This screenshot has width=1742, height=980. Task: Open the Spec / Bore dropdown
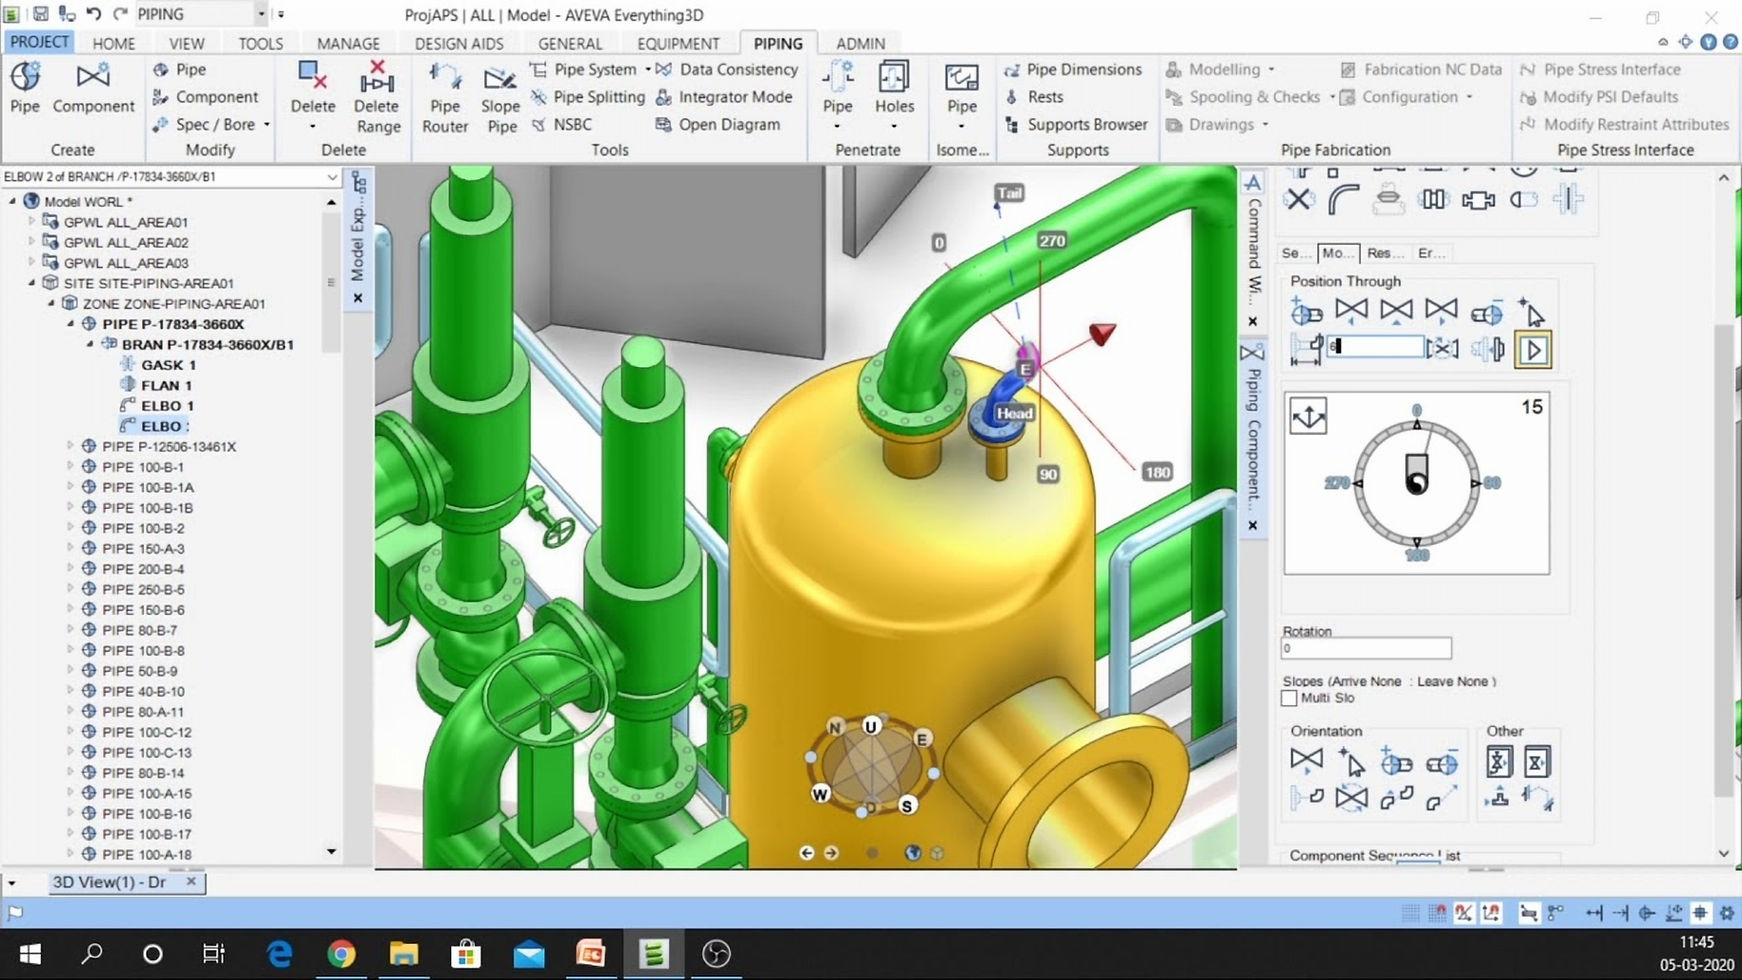267,124
